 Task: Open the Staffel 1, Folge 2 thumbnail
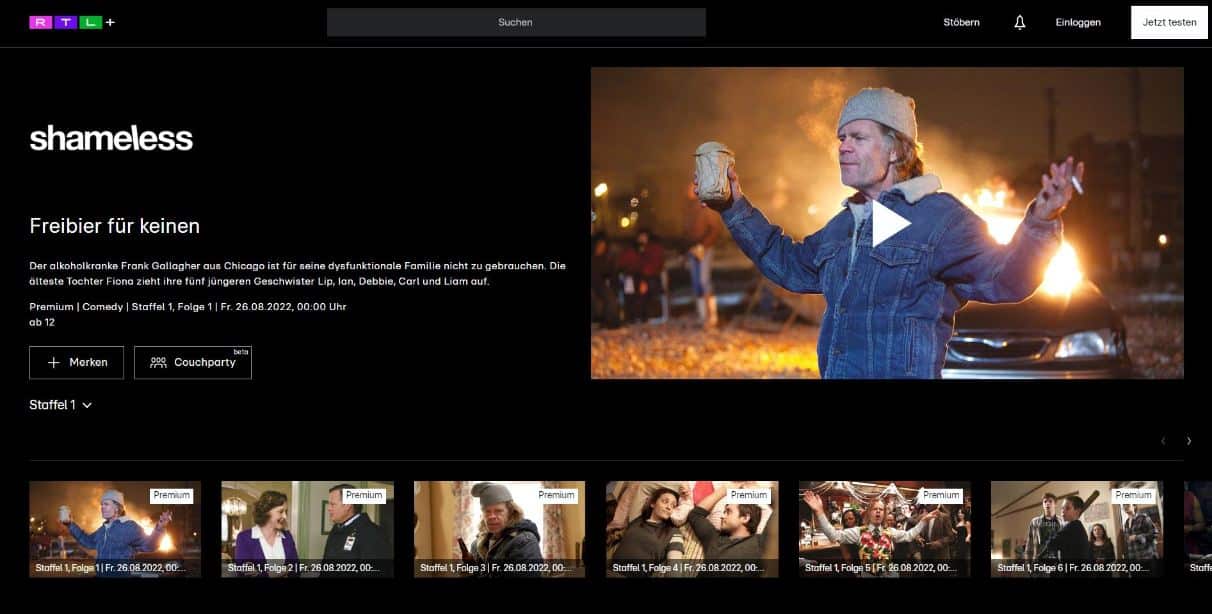tap(307, 529)
